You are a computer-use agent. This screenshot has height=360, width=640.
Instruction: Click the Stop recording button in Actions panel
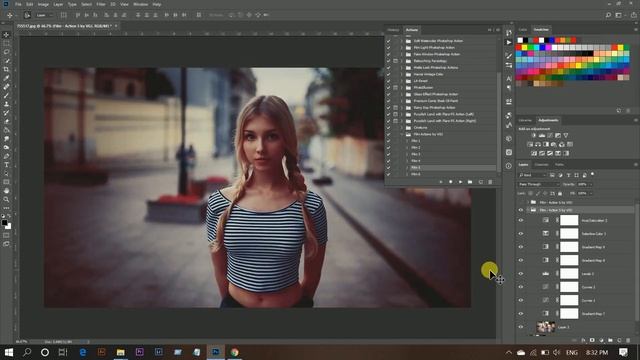coord(441,182)
